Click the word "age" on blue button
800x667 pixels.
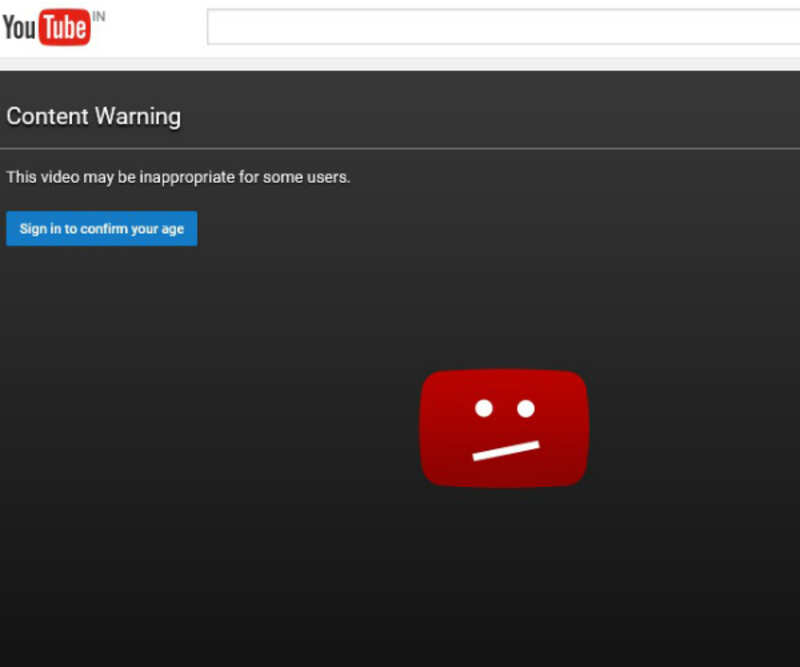172,229
